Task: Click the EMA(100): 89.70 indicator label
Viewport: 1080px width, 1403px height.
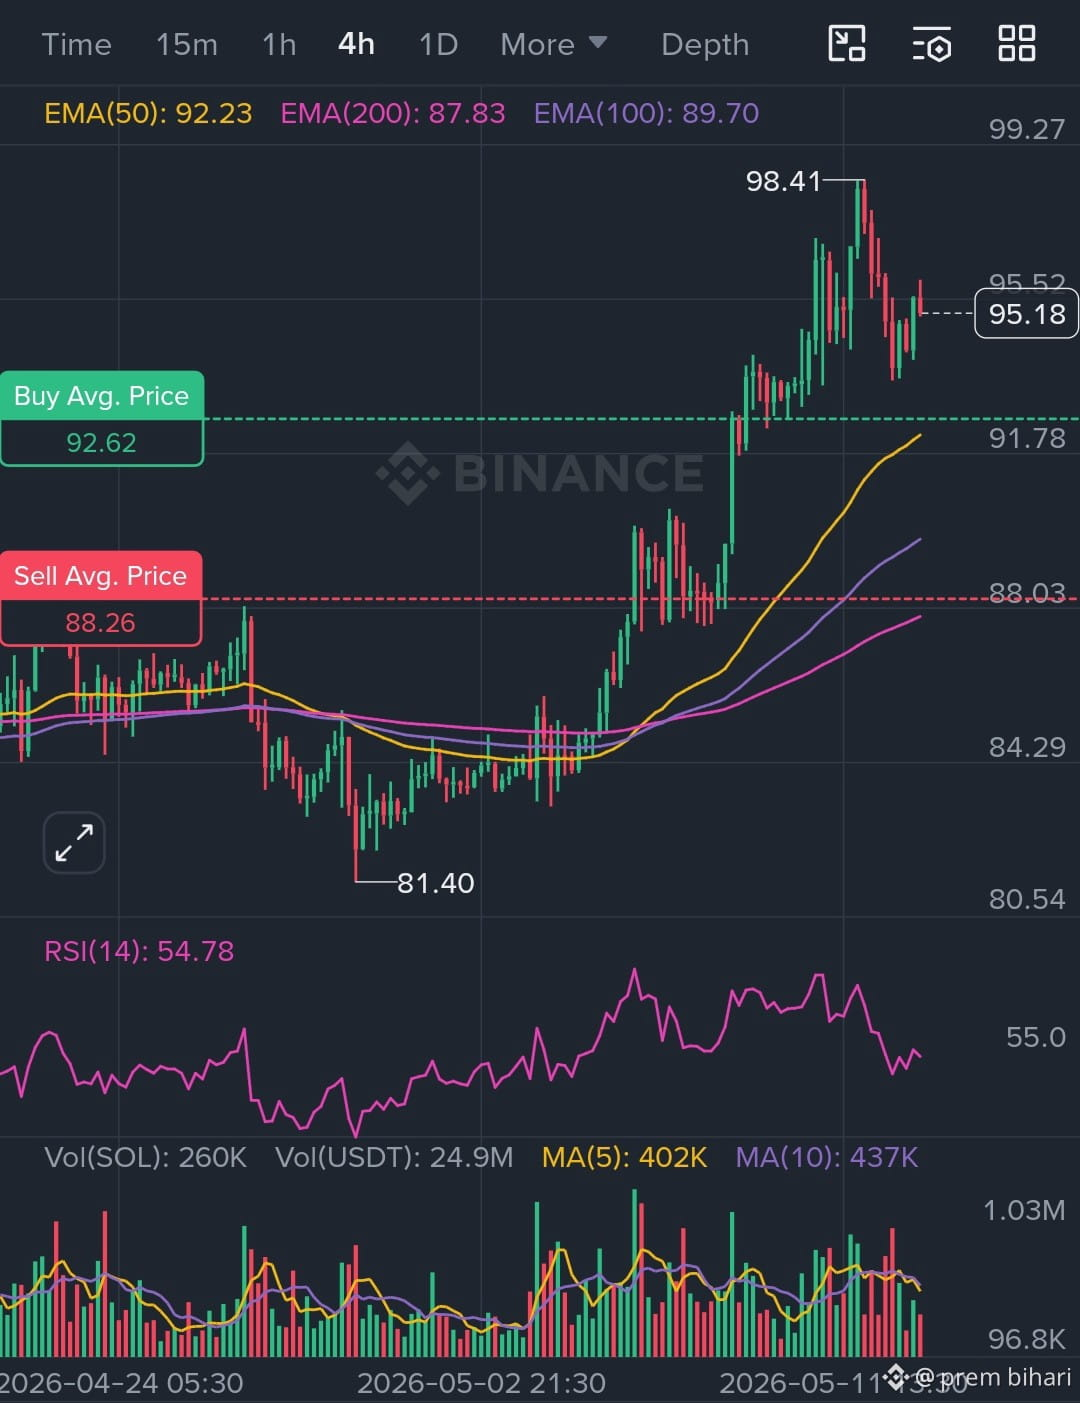Action: pyautogui.click(x=646, y=113)
